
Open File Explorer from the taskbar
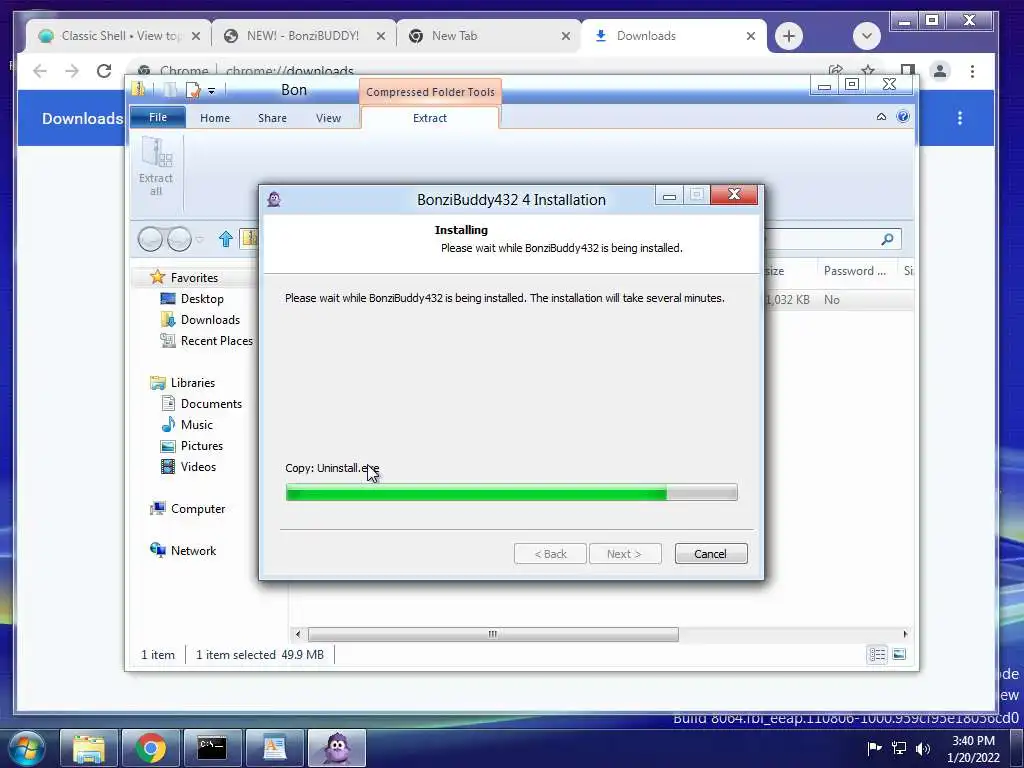pyautogui.click(x=89, y=748)
